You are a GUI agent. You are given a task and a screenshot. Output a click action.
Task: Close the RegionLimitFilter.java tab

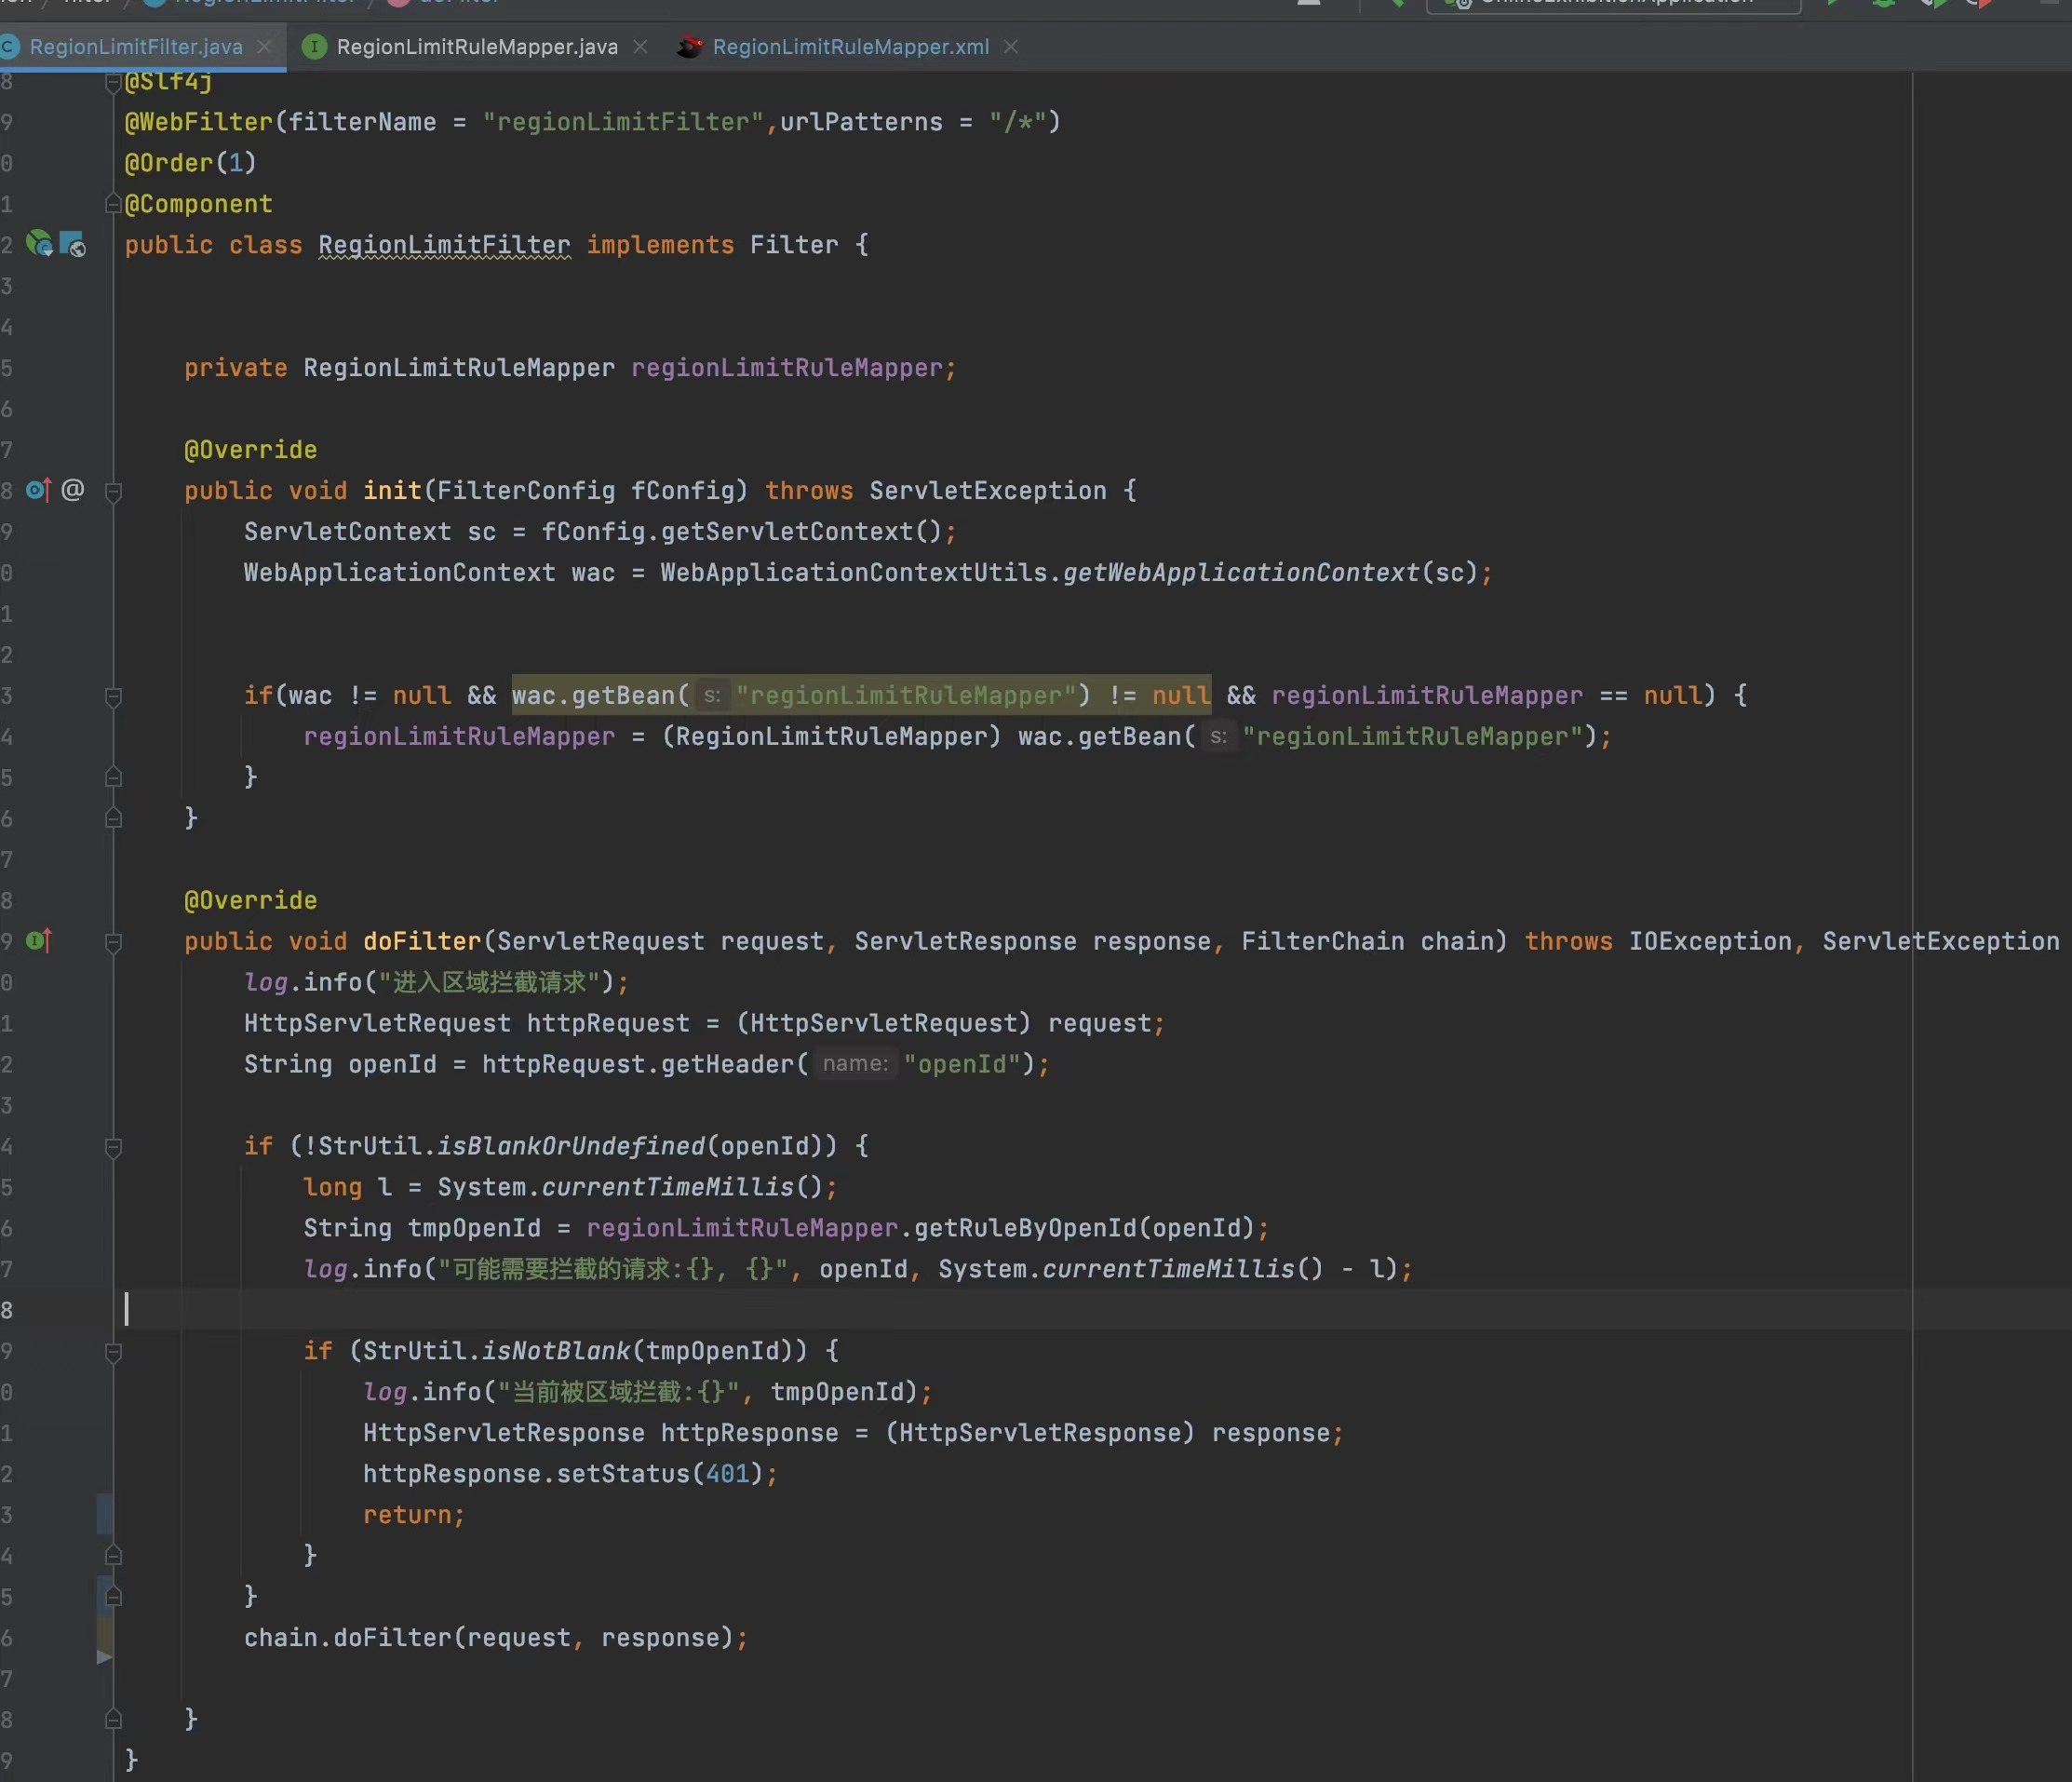[x=264, y=46]
